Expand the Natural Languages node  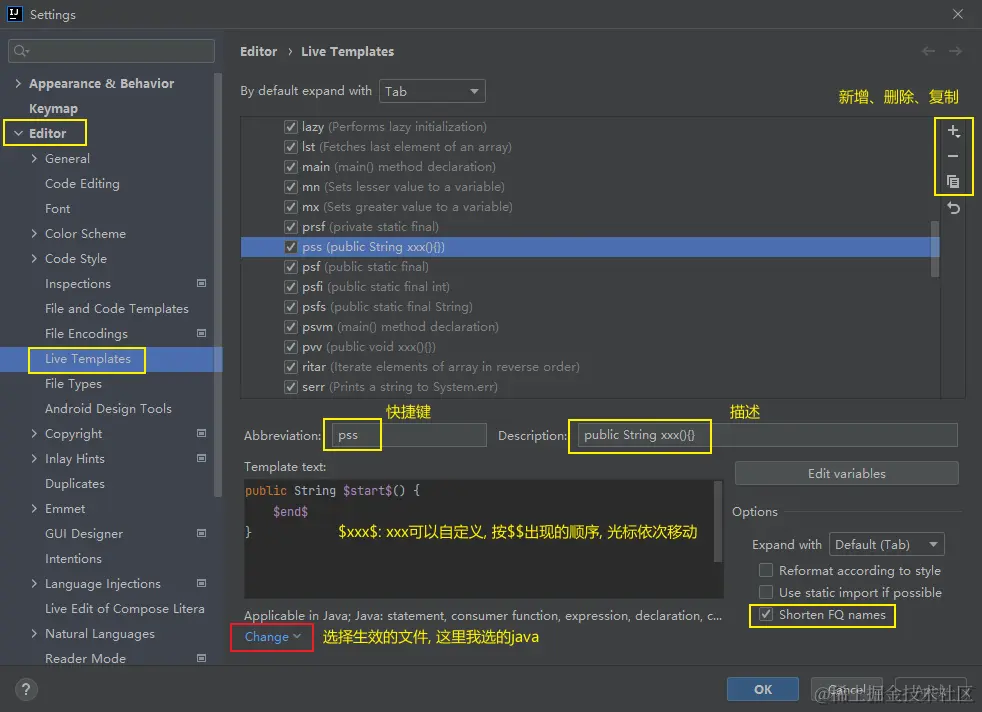tap(34, 634)
